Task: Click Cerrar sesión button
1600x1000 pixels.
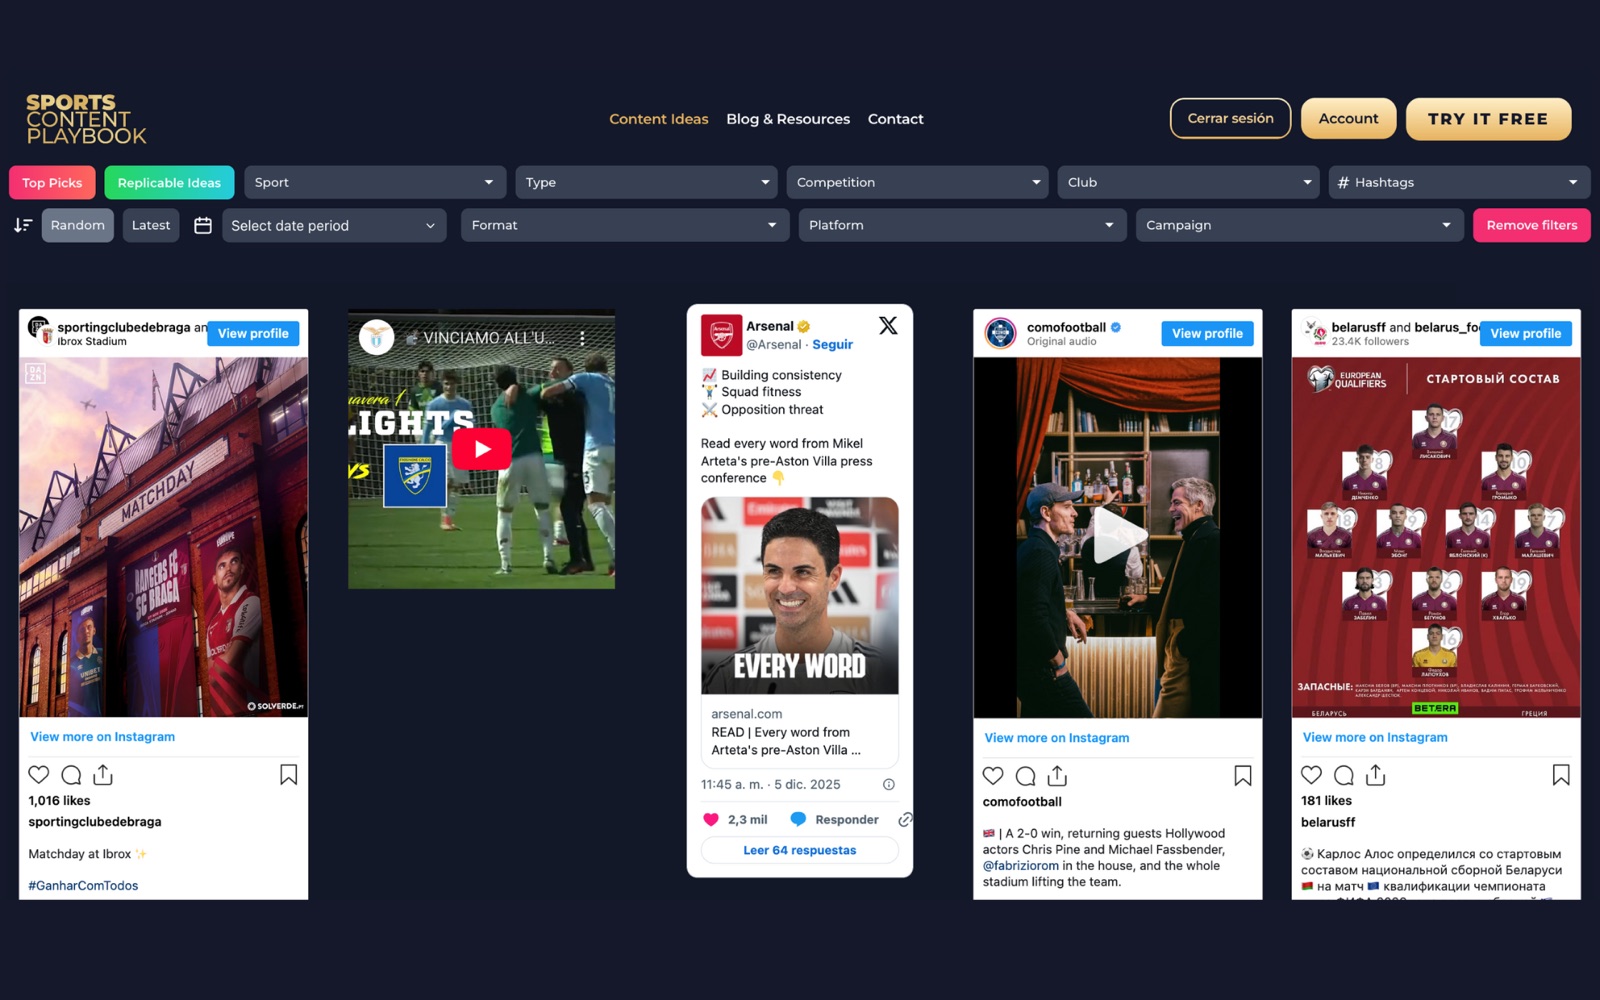Action: pos(1230,118)
